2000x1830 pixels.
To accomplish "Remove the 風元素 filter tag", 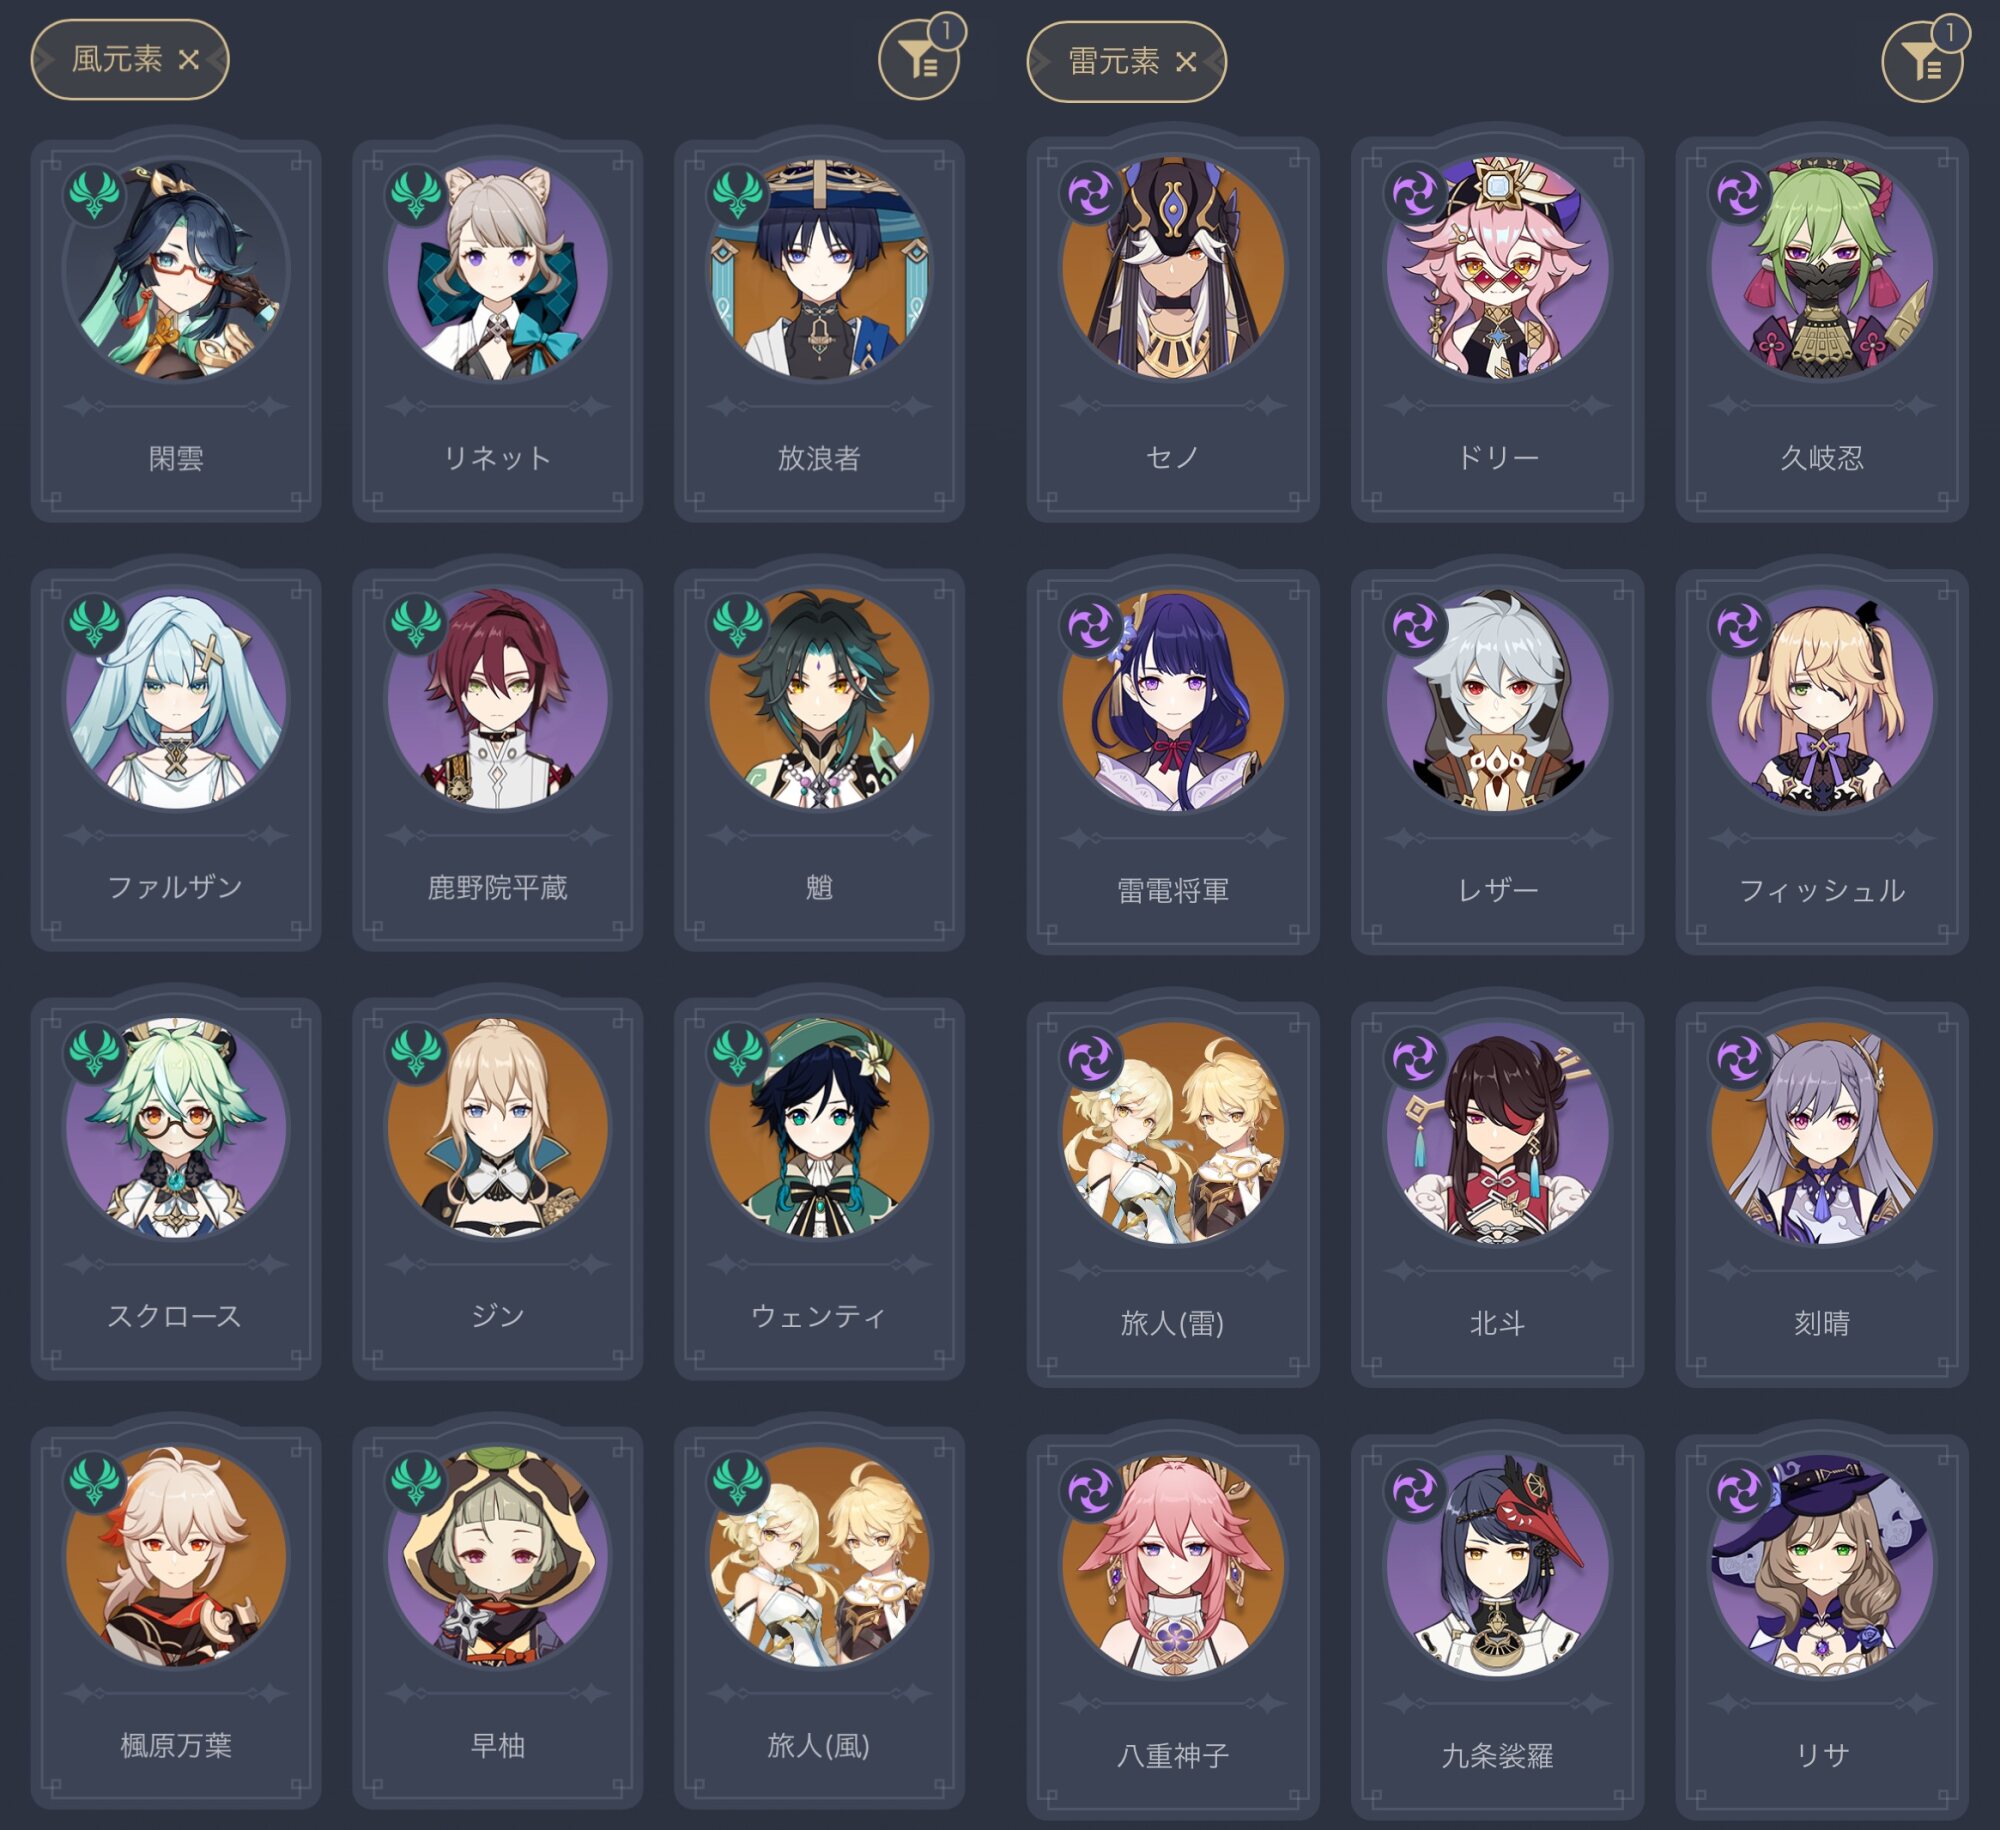I will 188,60.
